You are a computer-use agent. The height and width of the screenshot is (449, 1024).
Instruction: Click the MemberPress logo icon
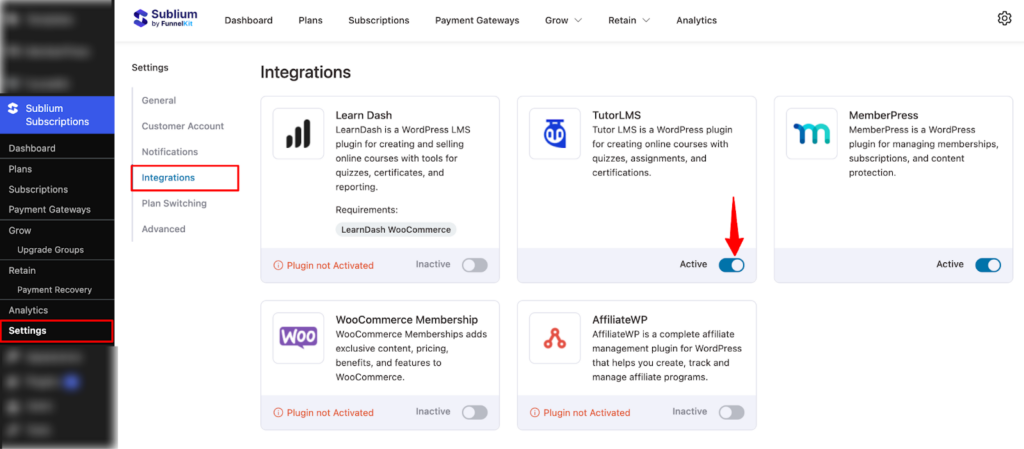tap(811, 134)
